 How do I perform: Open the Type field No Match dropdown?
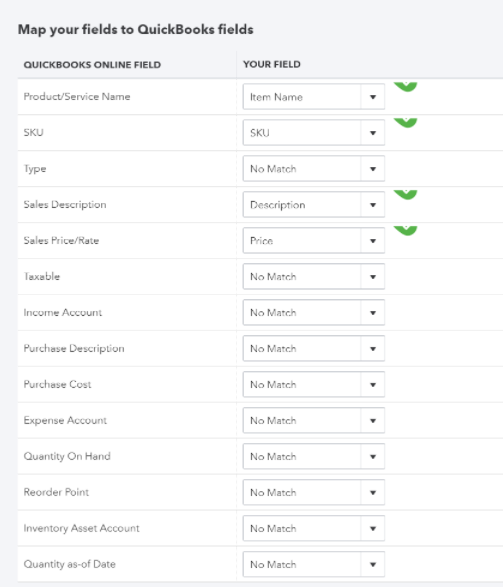pos(314,169)
